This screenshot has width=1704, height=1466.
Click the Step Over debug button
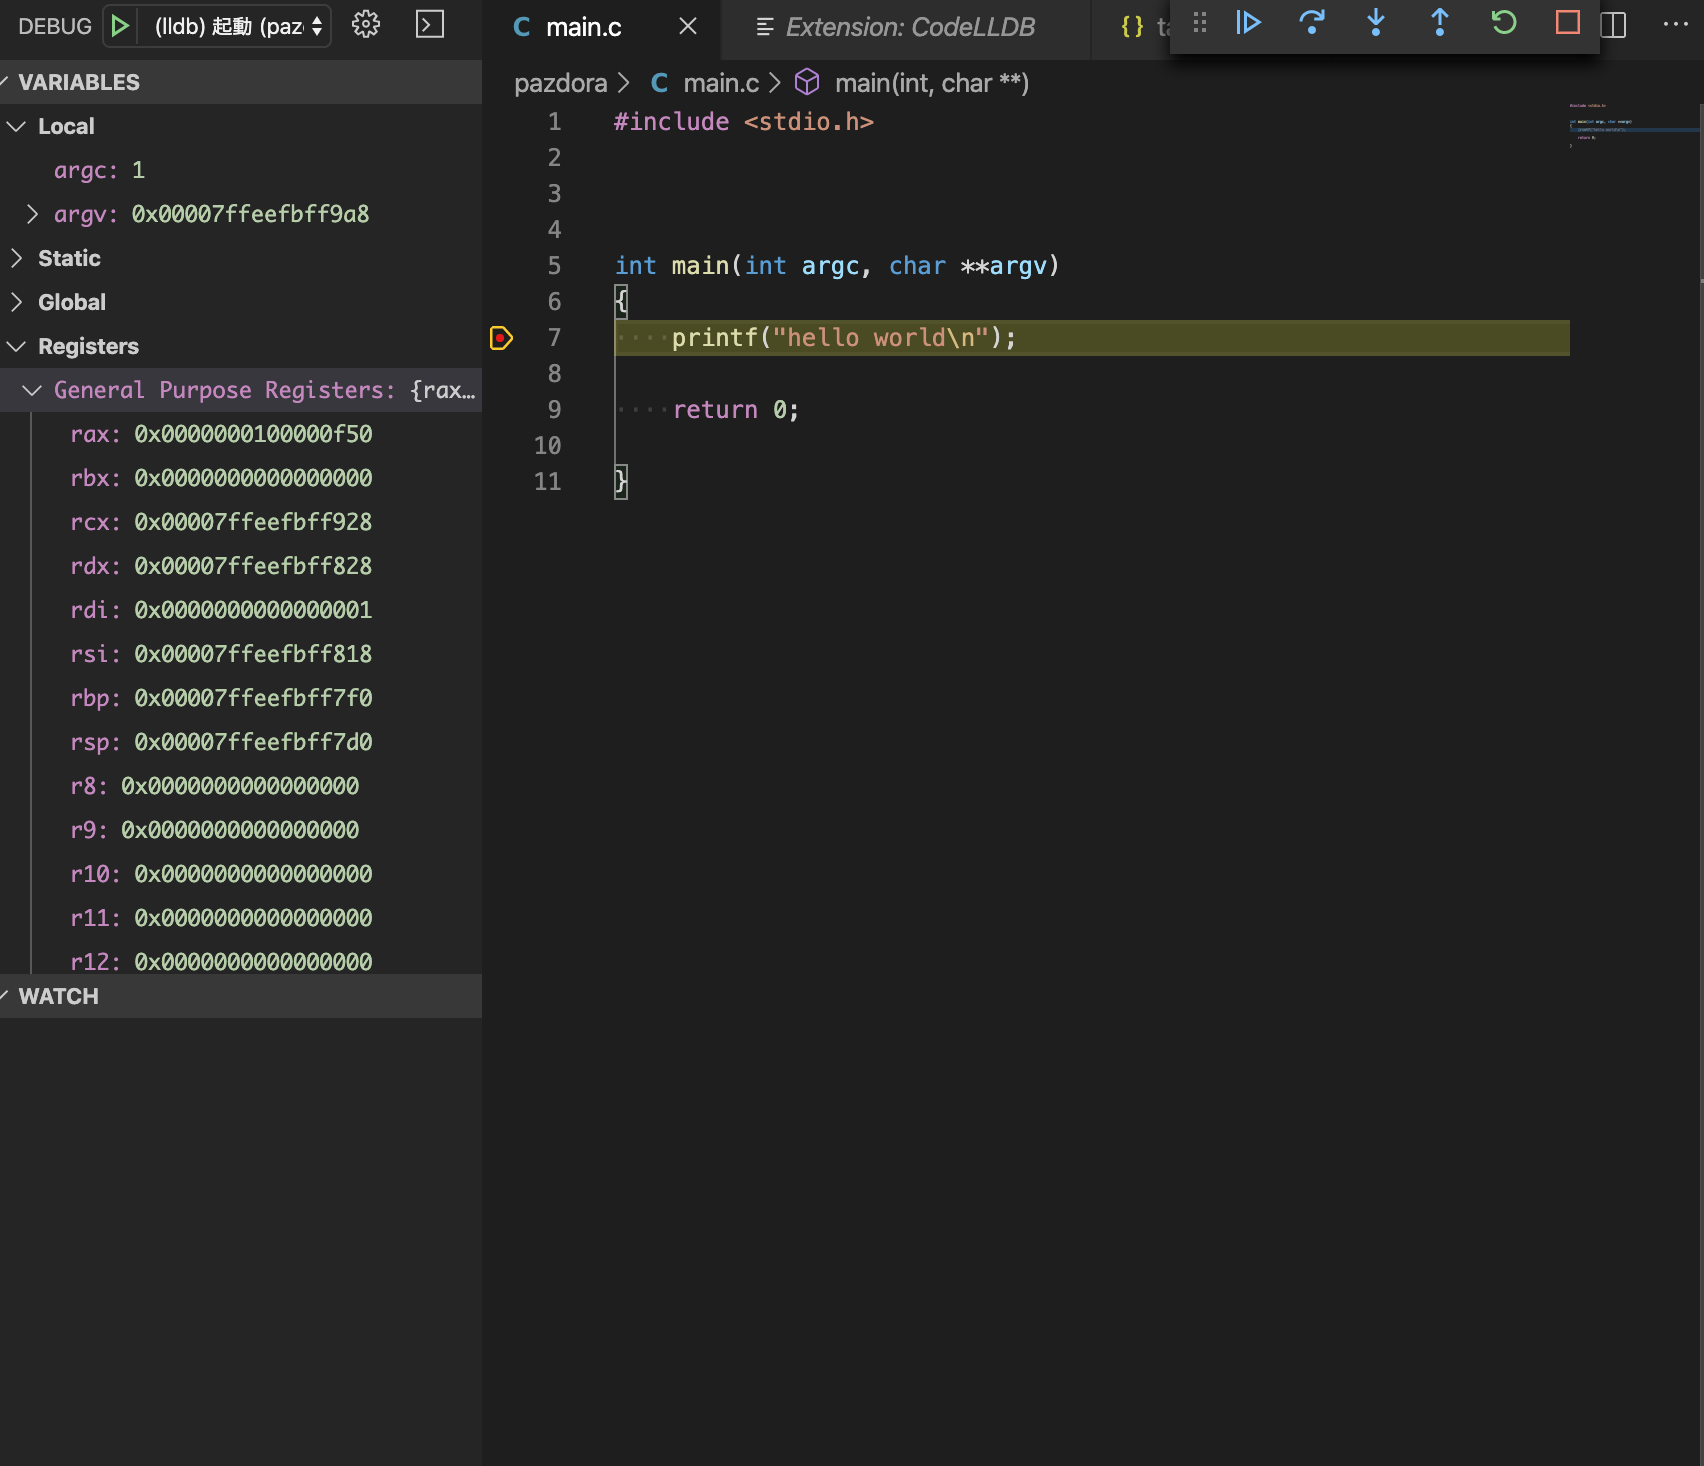(x=1312, y=23)
